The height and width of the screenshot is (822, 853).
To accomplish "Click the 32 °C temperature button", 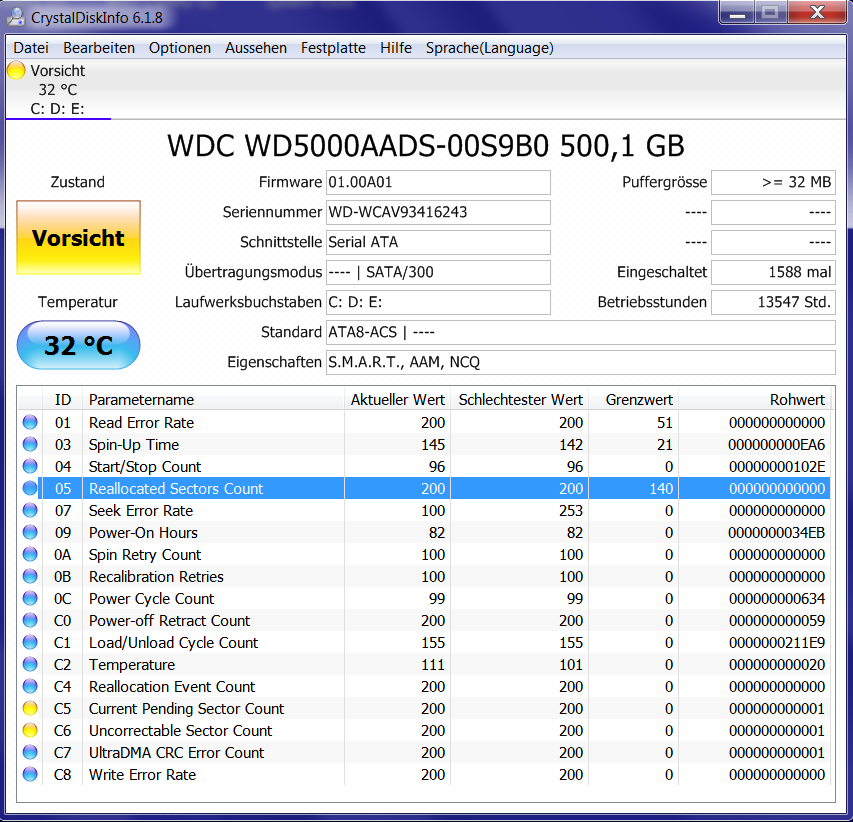I will [78, 345].
